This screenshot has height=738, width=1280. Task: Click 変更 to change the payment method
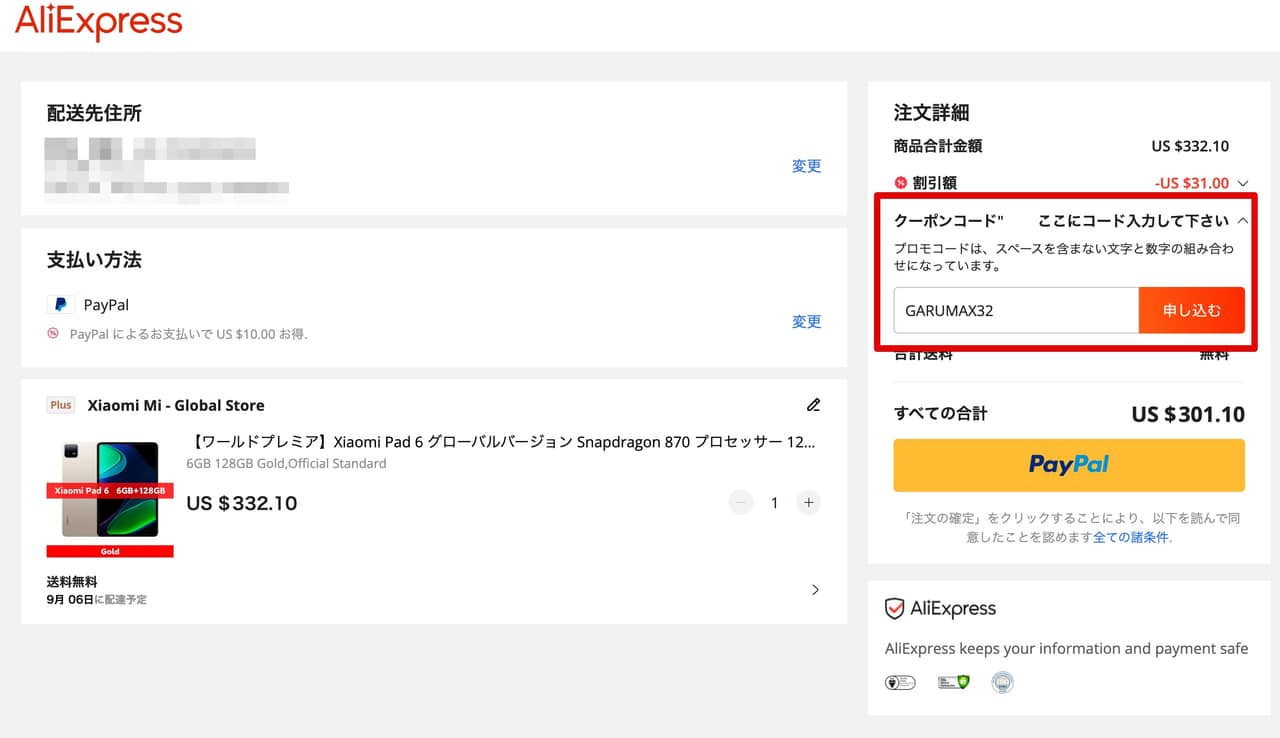806,321
